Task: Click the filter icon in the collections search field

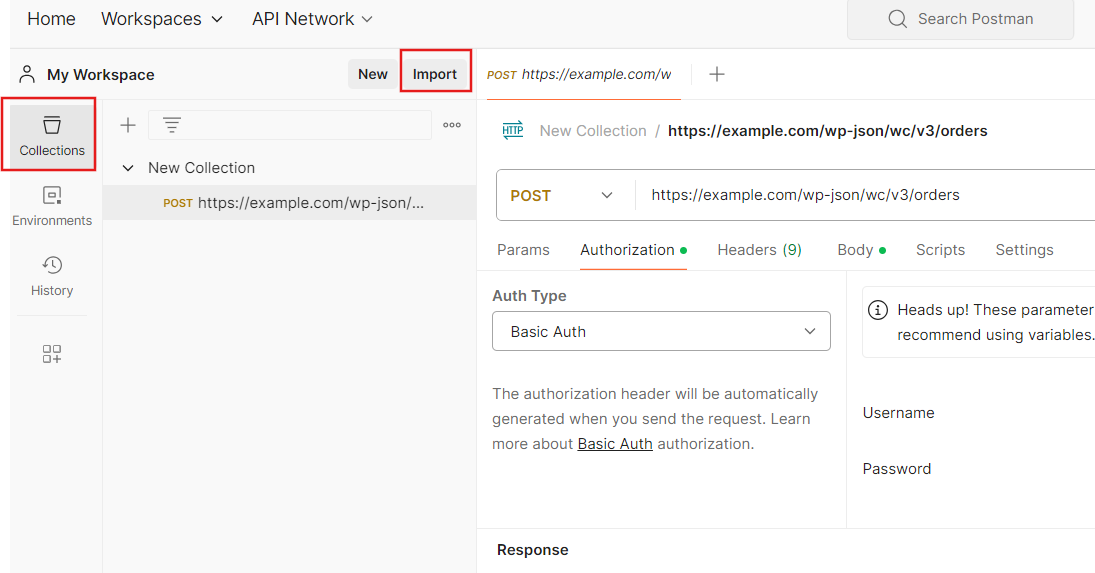Action: point(172,126)
